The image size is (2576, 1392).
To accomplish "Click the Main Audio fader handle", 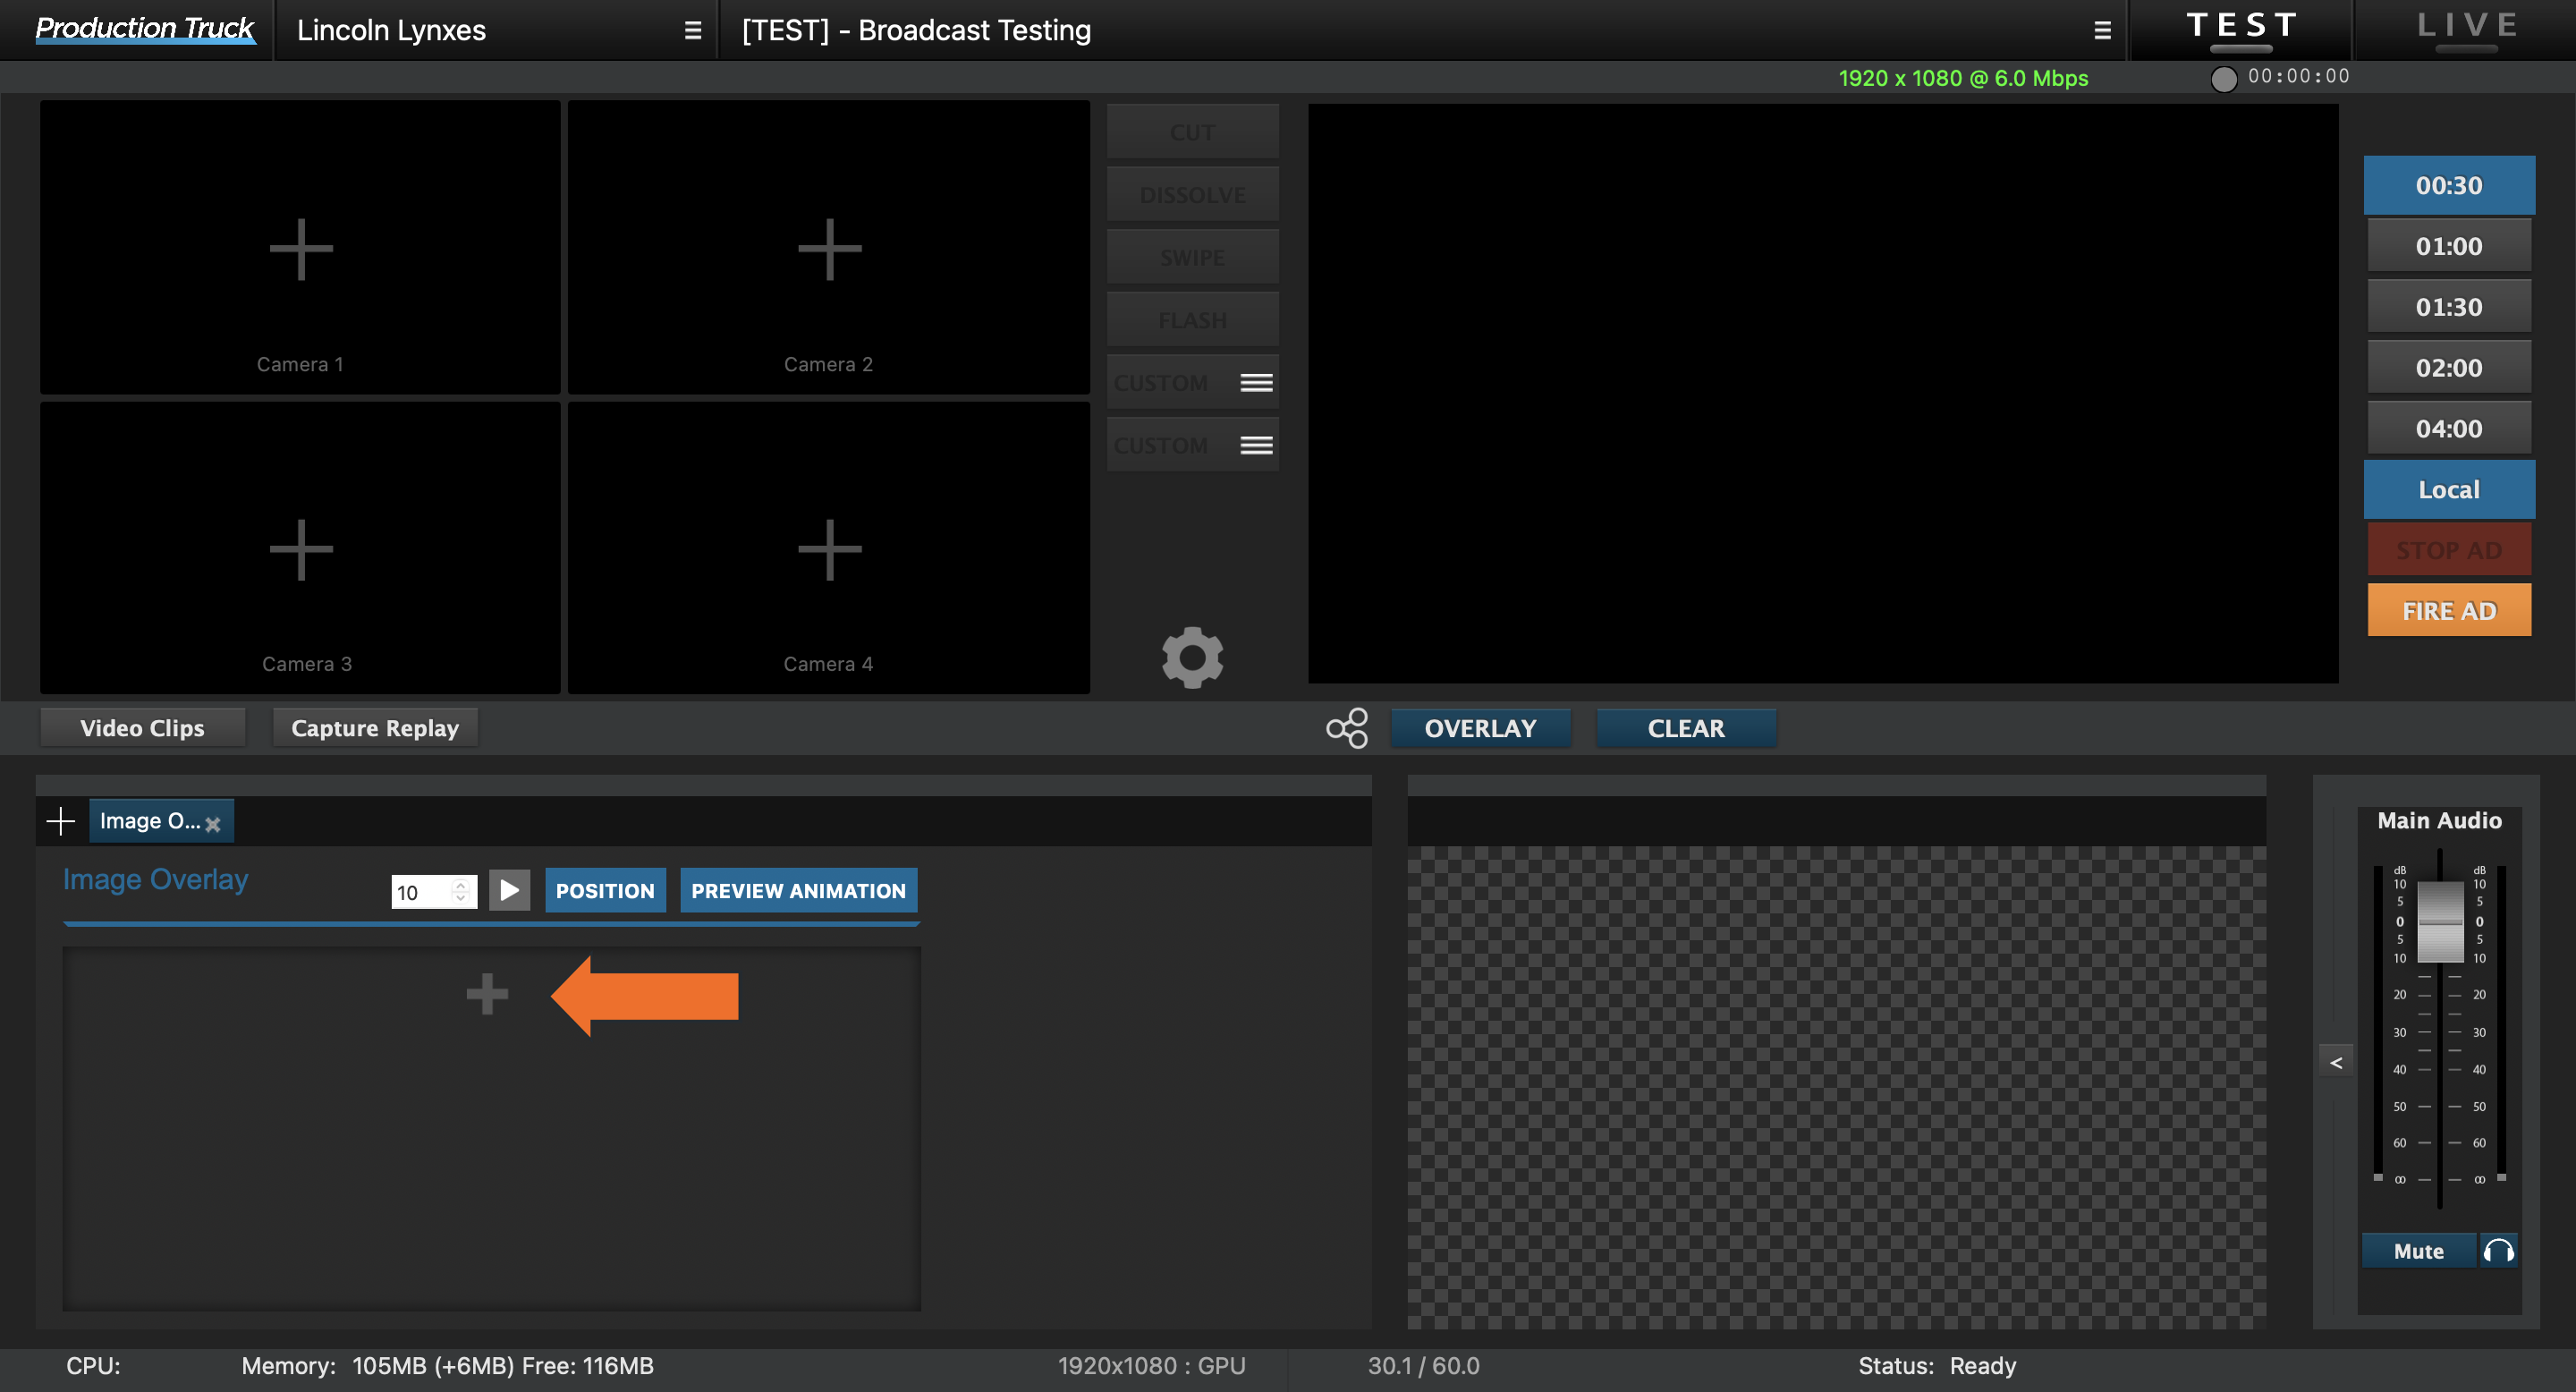I will (x=2439, y=921).
